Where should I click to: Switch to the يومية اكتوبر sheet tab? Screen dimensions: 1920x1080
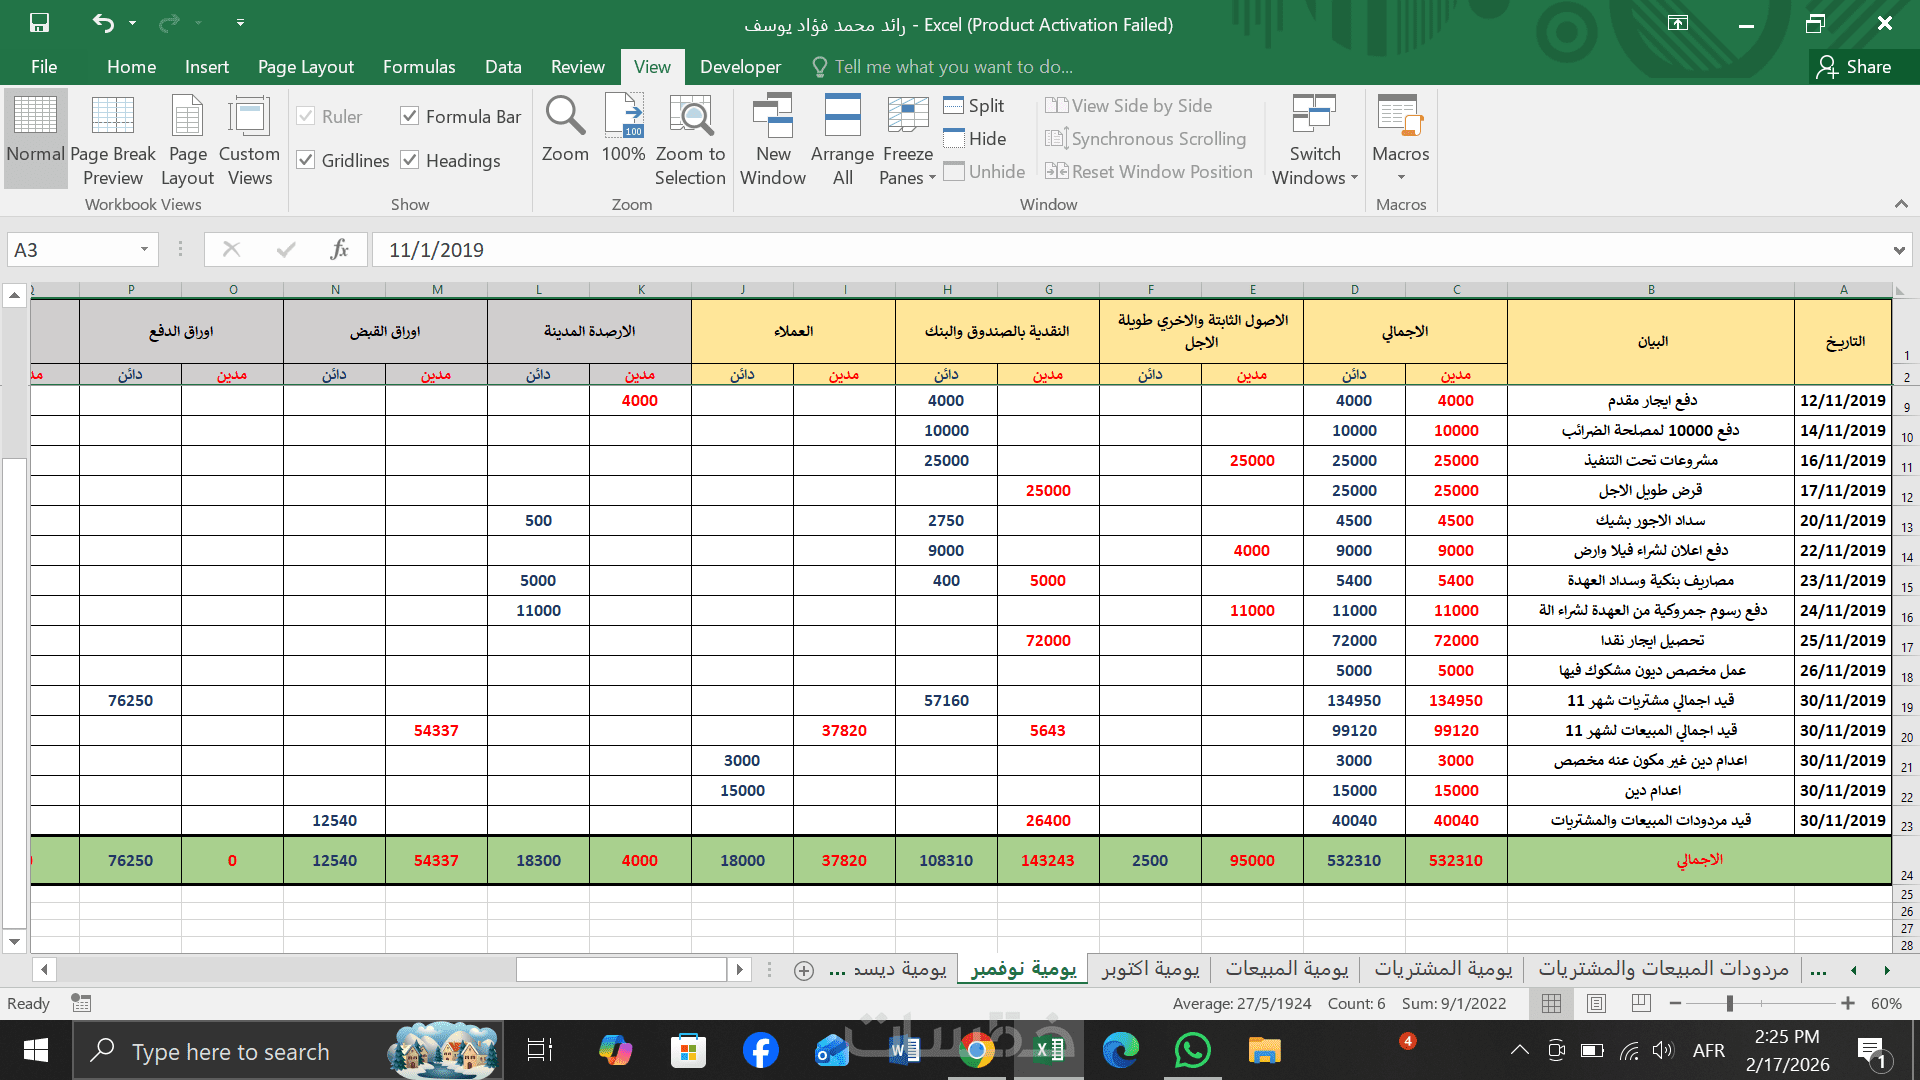tap(1150, 969)
